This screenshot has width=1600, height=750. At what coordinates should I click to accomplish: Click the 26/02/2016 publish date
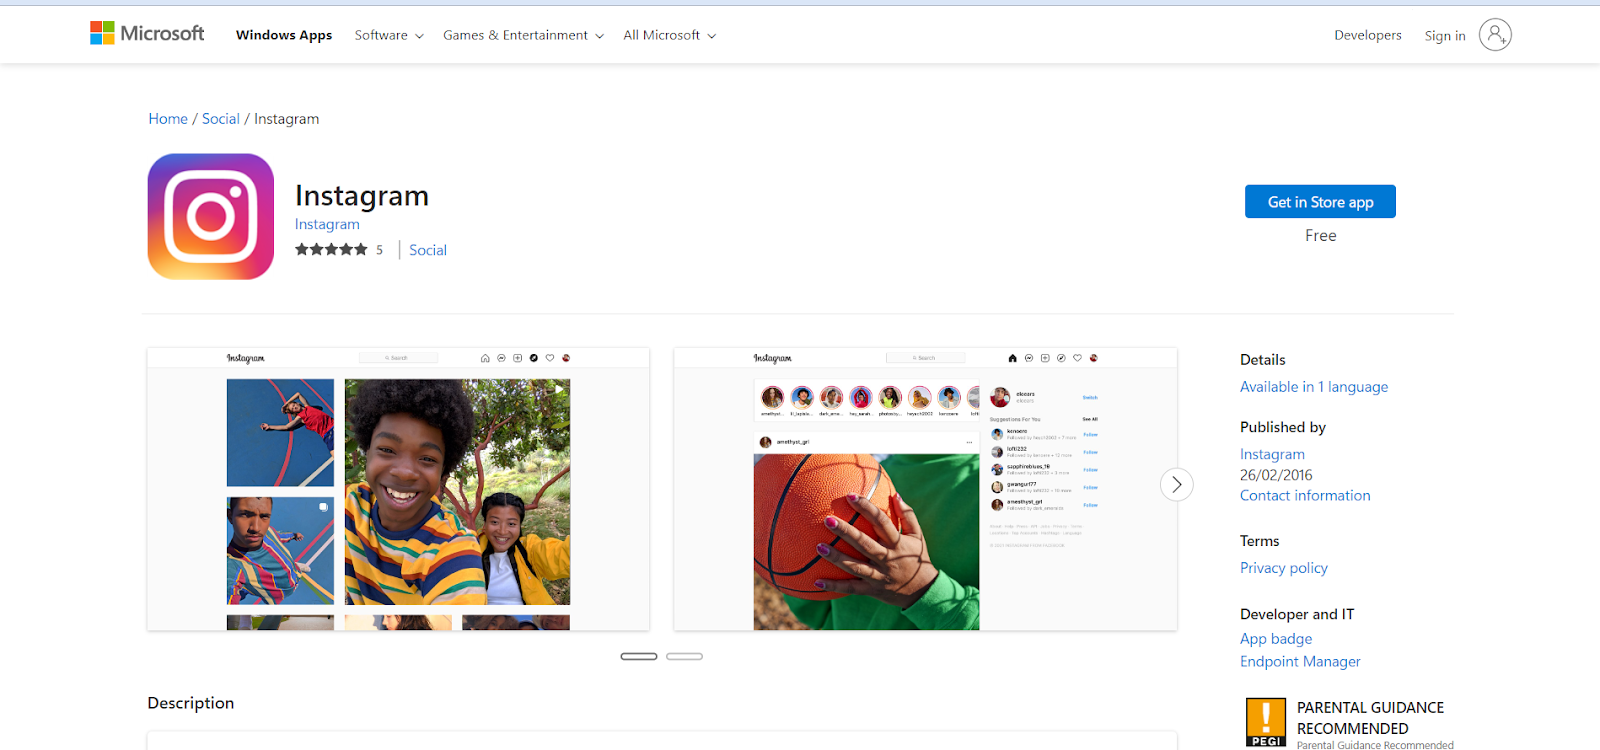(1276, 475)
